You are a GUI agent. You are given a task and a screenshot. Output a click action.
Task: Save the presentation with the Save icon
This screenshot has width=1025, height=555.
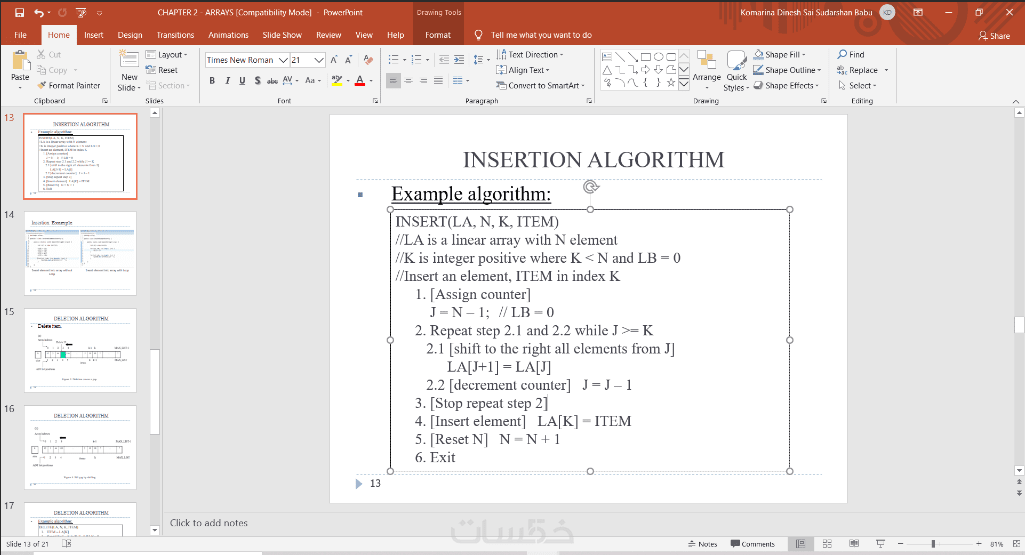coord(19,12)
